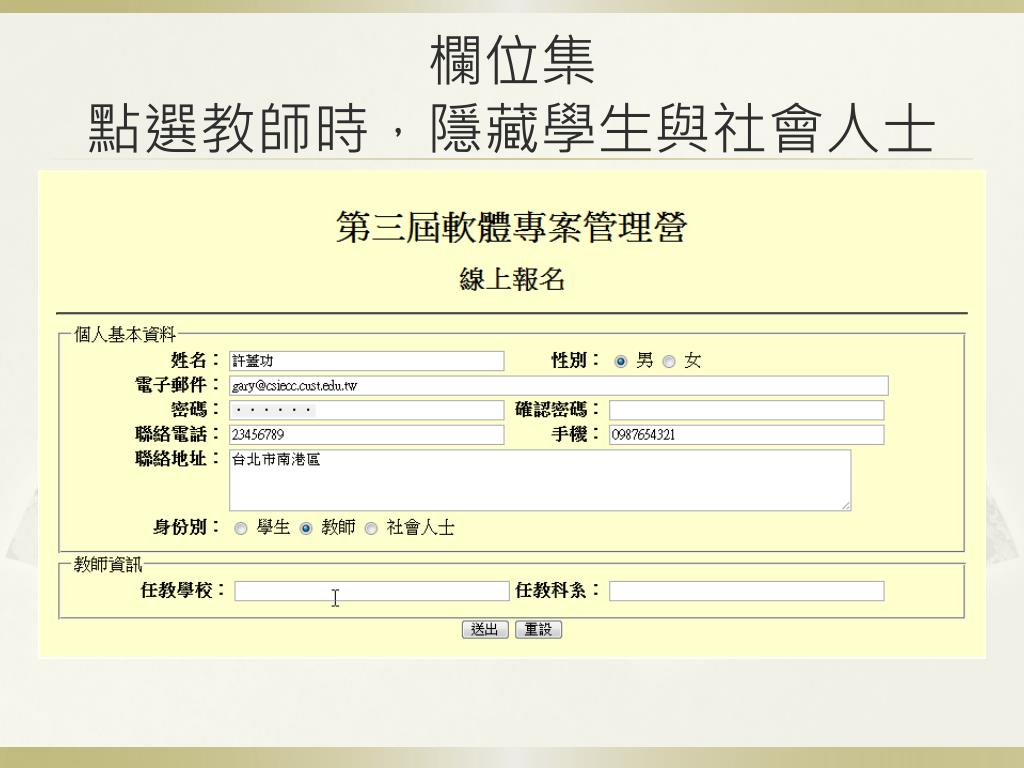Focus the 電子郵件 email input field
1024x768 pixels.
[558, 386]
